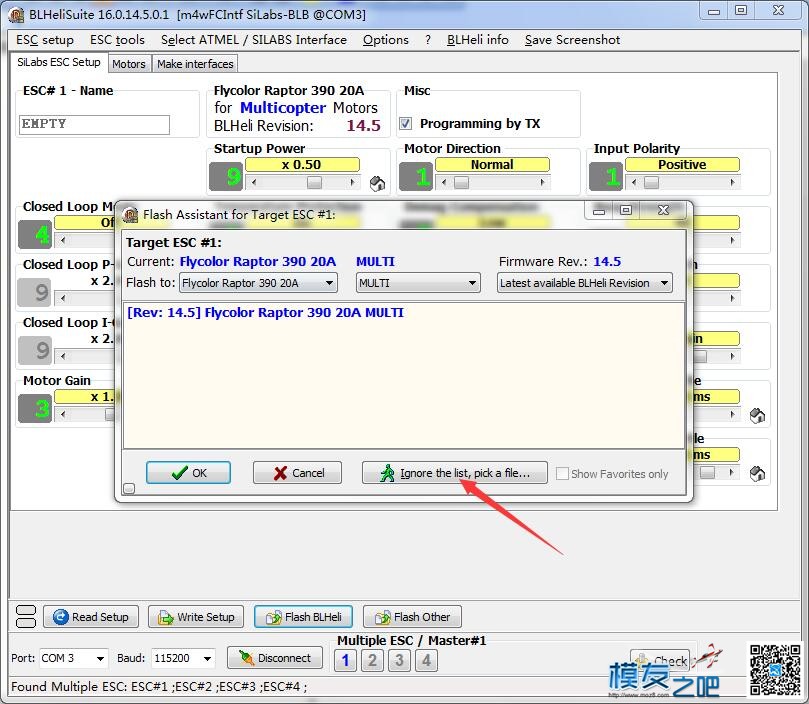
Task: Click the Flash Other button
Action: 412,617
